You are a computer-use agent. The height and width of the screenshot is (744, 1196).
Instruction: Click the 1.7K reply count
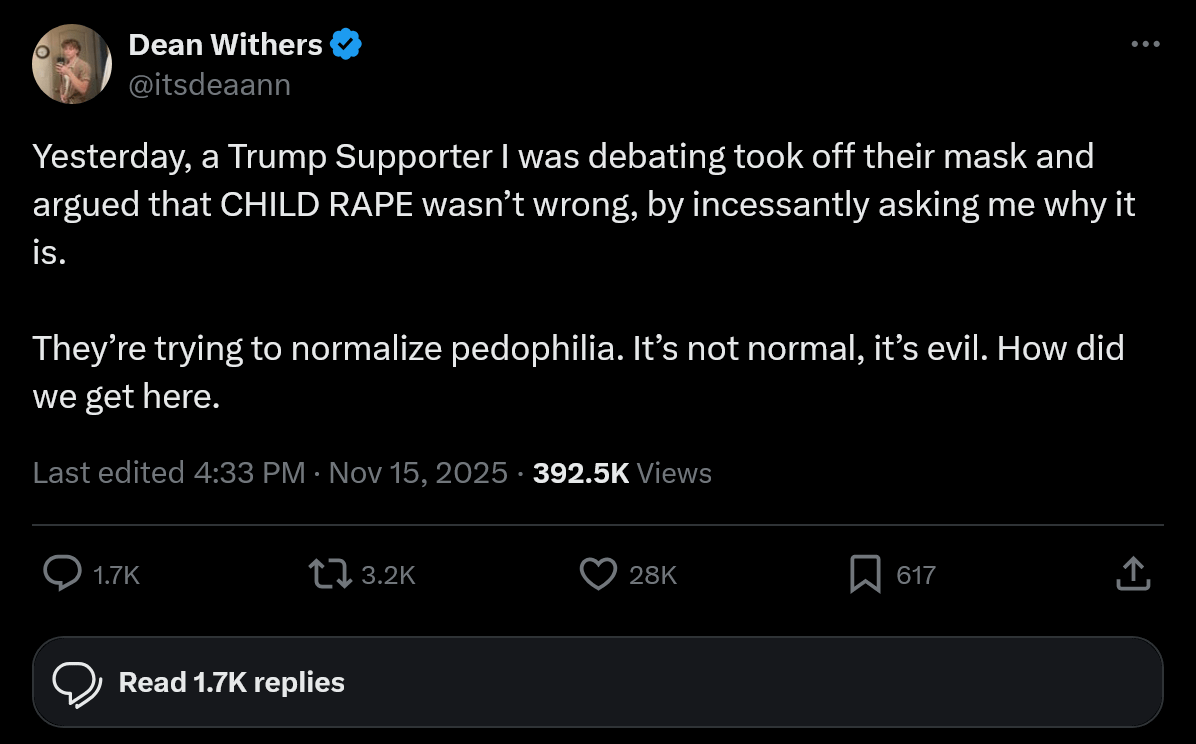(115, 575)
